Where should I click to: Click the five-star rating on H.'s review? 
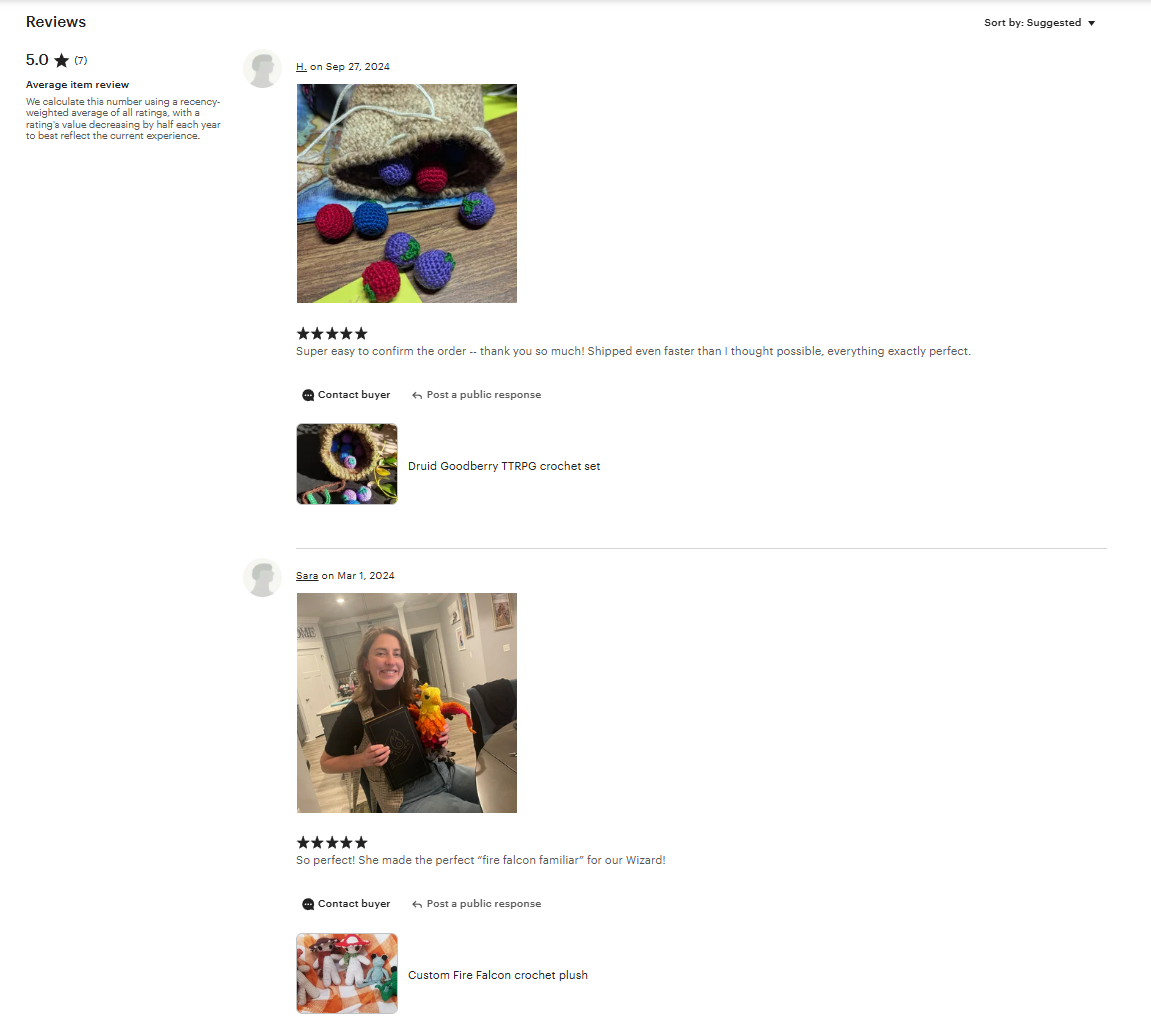332,333
